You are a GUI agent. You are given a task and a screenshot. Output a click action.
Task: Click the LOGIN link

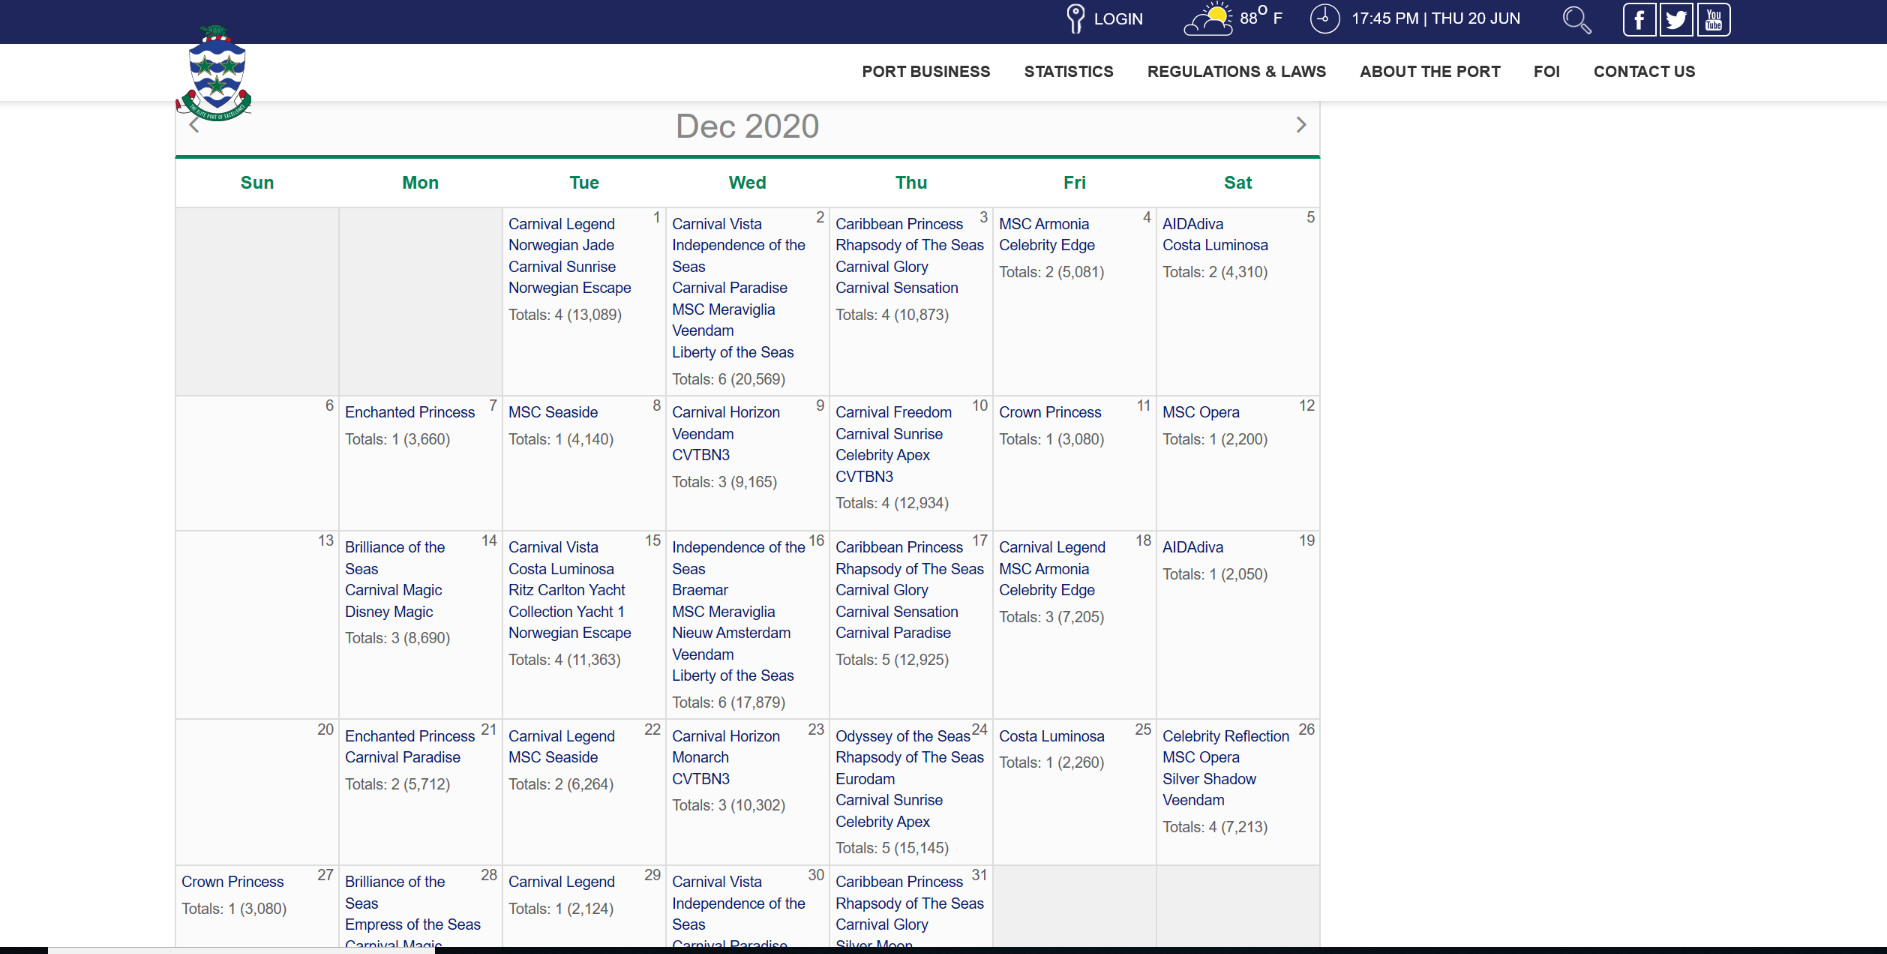pyautogui.click(x=1118, y=19)
